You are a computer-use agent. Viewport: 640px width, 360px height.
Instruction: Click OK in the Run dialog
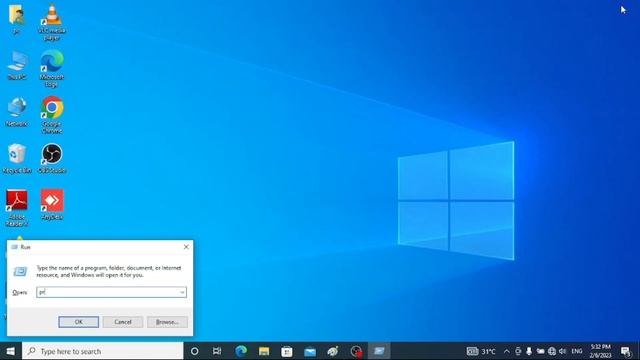click(78, 322)
